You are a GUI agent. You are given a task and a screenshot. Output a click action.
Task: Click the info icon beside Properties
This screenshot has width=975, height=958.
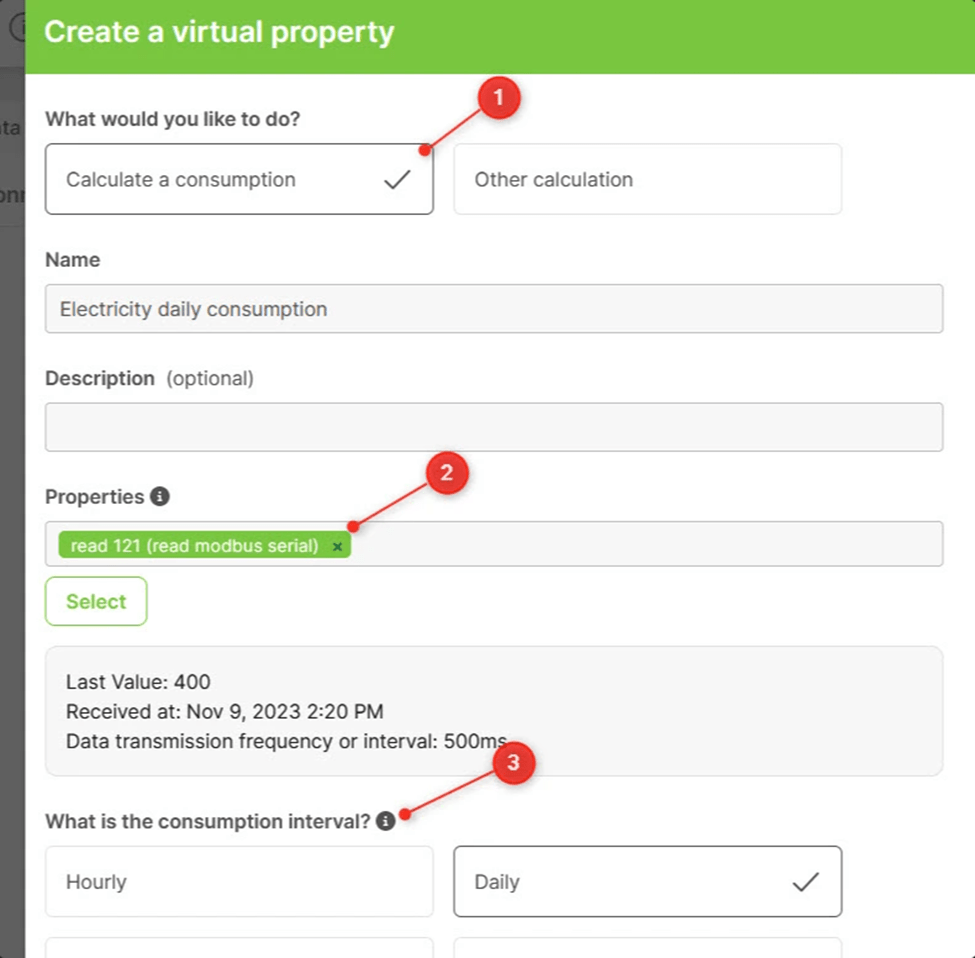point(160,496)
